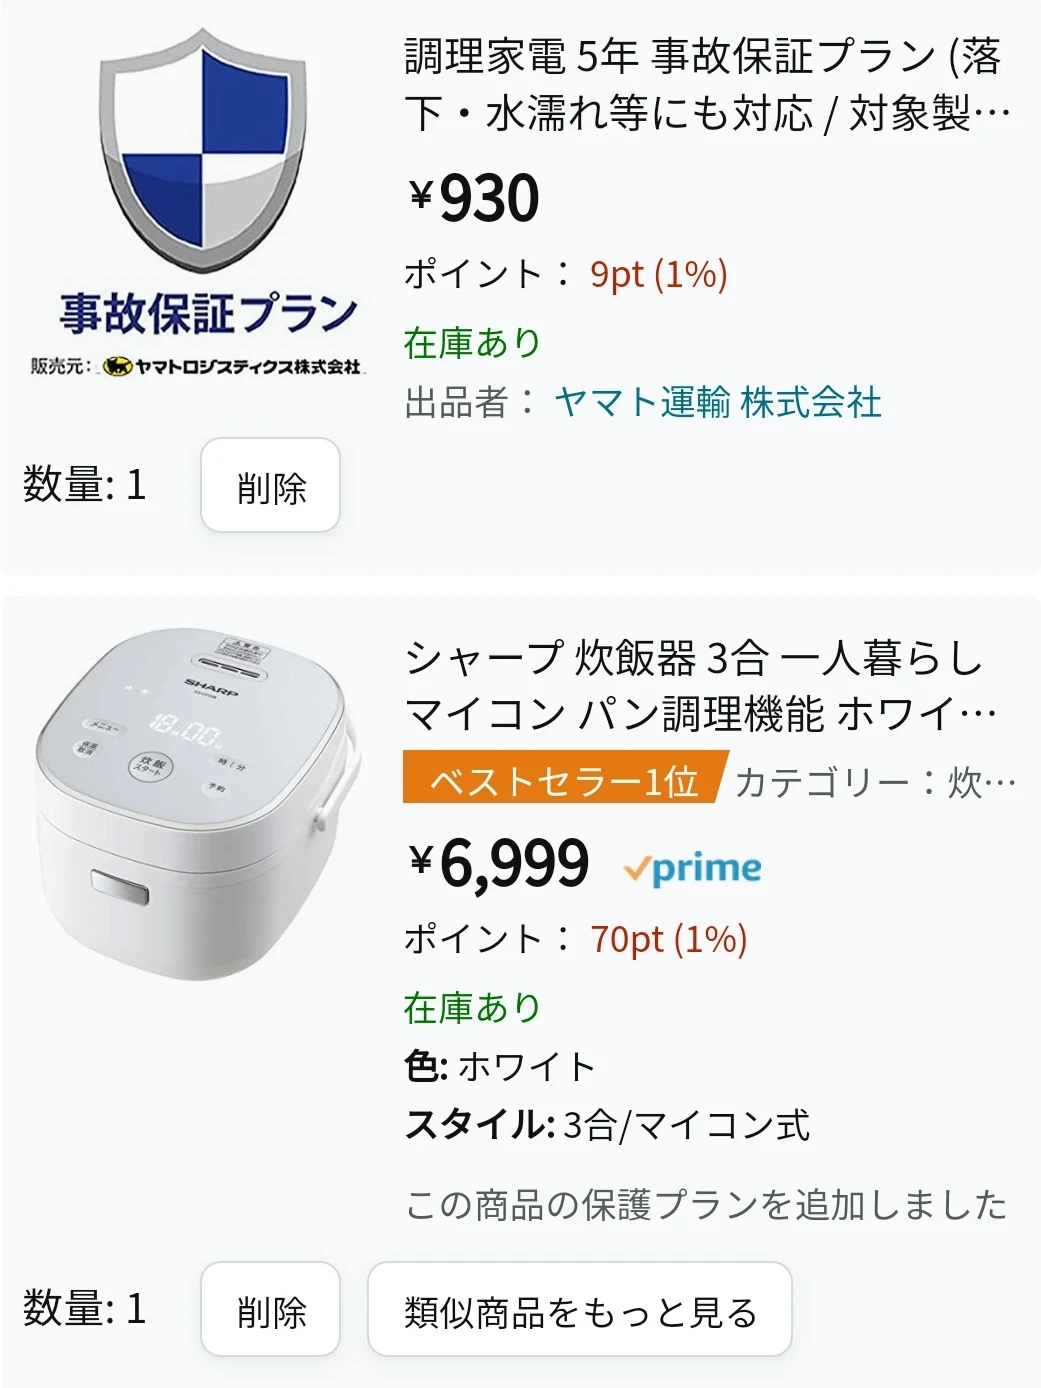Select the スタイル: 3合/マイコン式 line

(x=607, y=1125)
